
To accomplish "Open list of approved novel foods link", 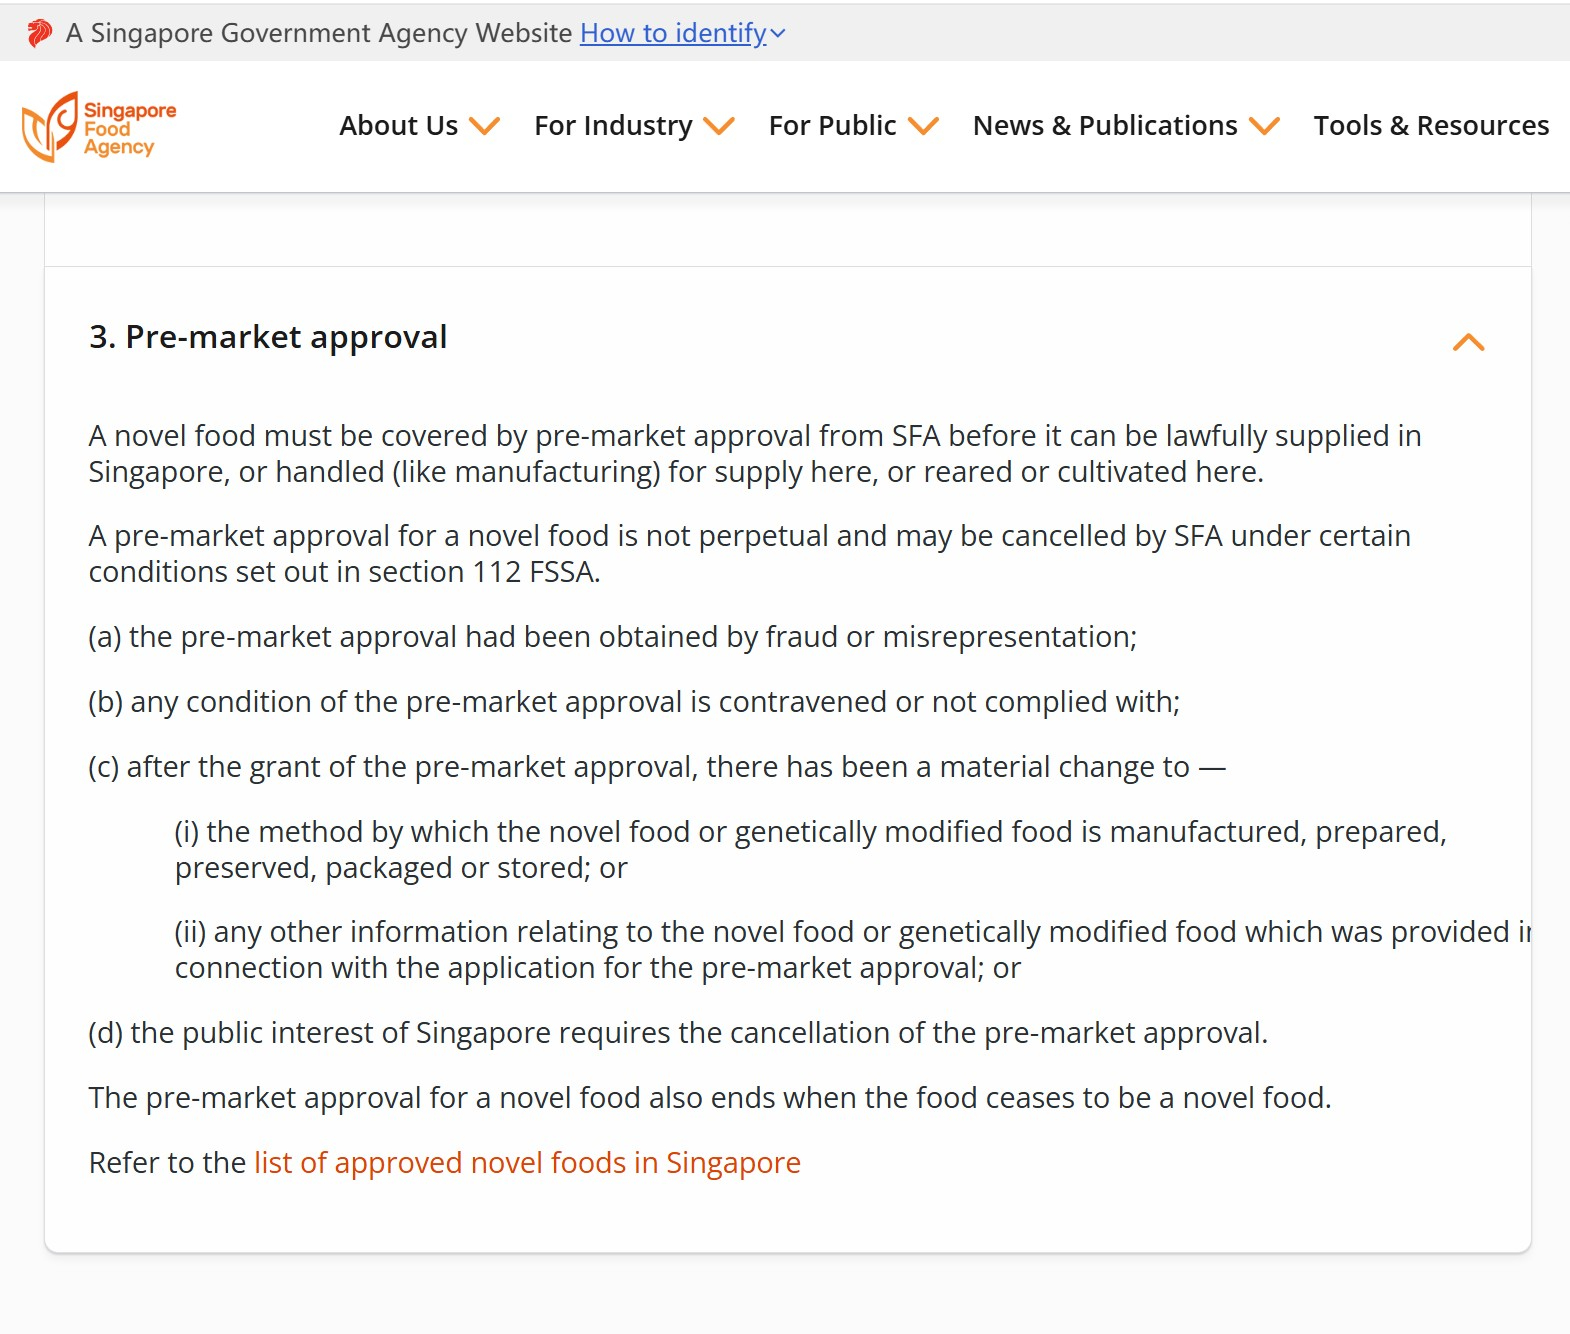I will pyautogui.click(x=527, y=1163).
